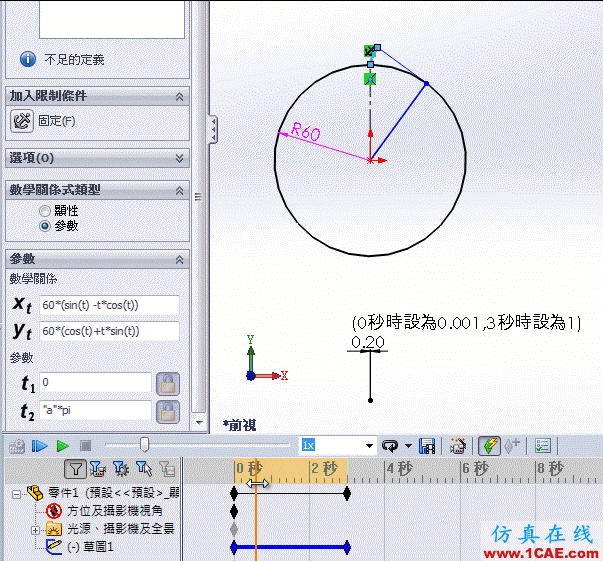Click the panel collapse handle arrows
603x561 pixels.
(x=213, y=130)
